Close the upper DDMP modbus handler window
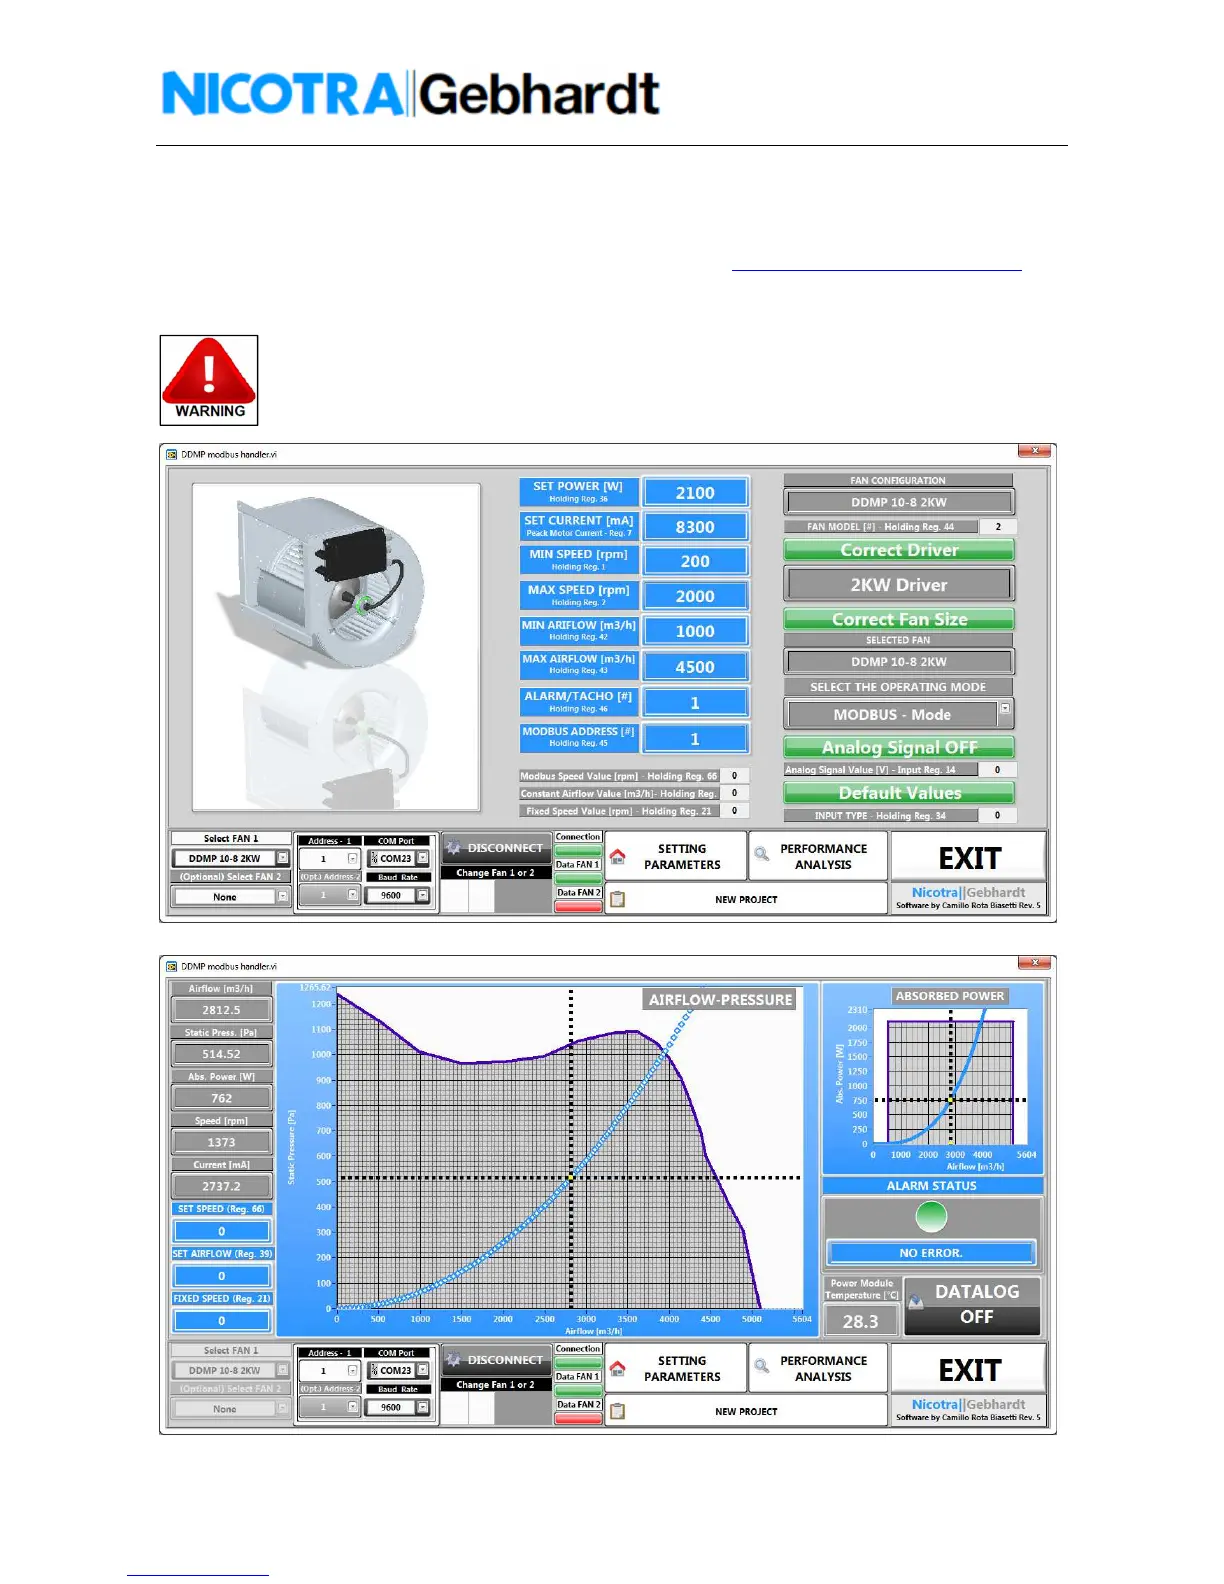Image resolution: width=1224 pixels, height=1584 pixels. tap(1035, 452)
